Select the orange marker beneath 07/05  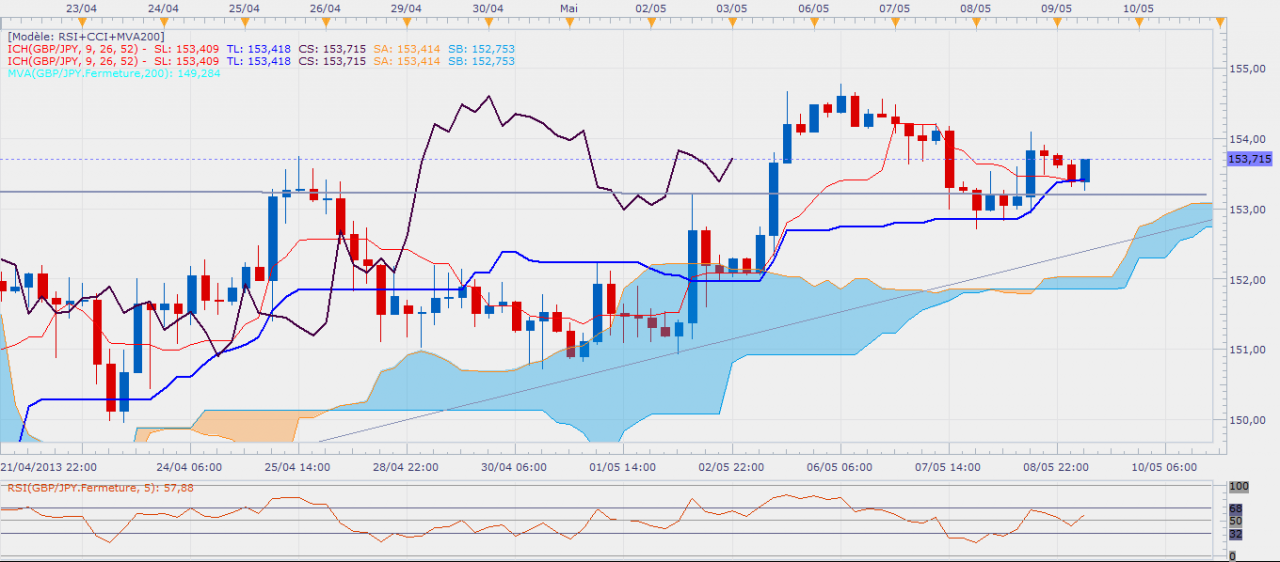click(895, 21)
